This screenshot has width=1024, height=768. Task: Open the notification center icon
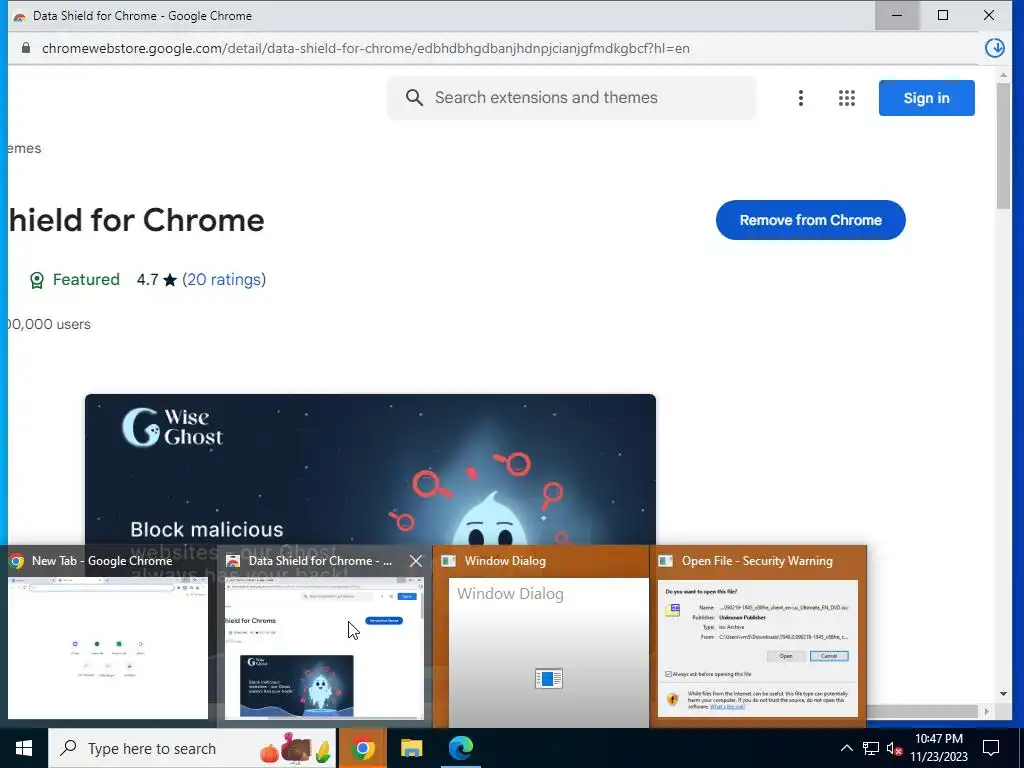[x=991, y=748]
